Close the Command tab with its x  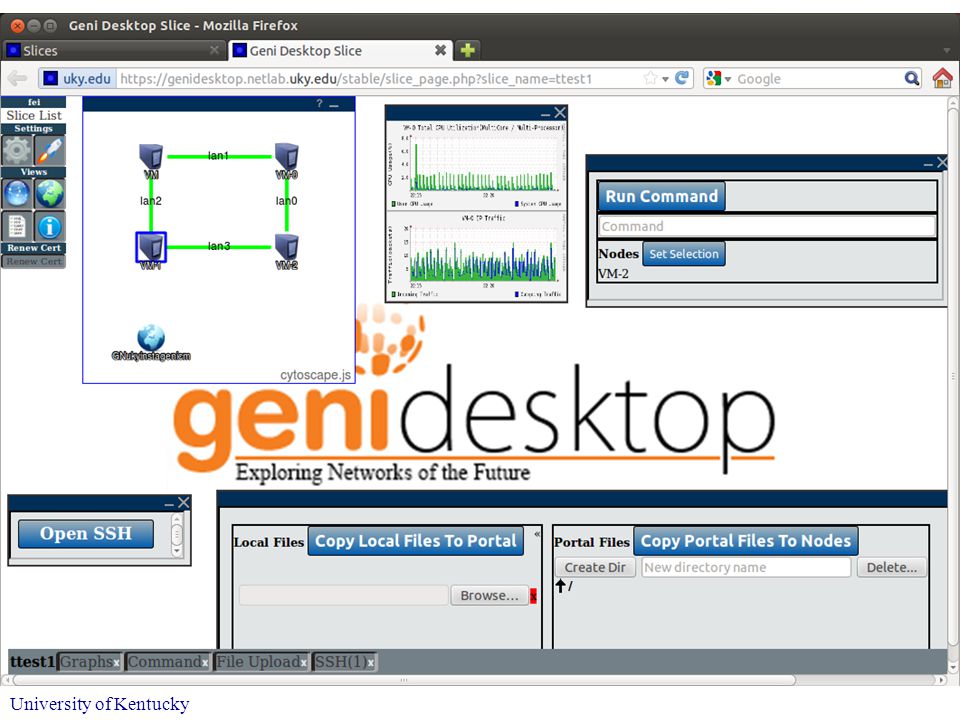[x=205, y=663]
